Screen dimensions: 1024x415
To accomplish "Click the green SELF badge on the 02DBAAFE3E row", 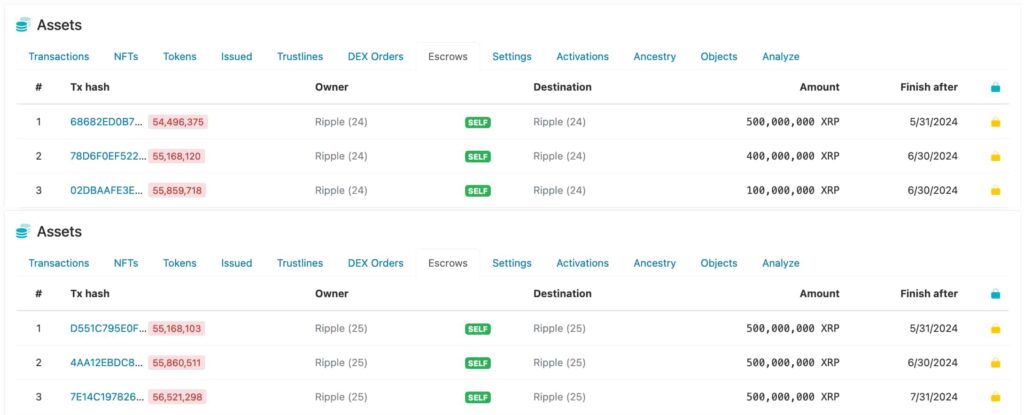I will point(478,191).
